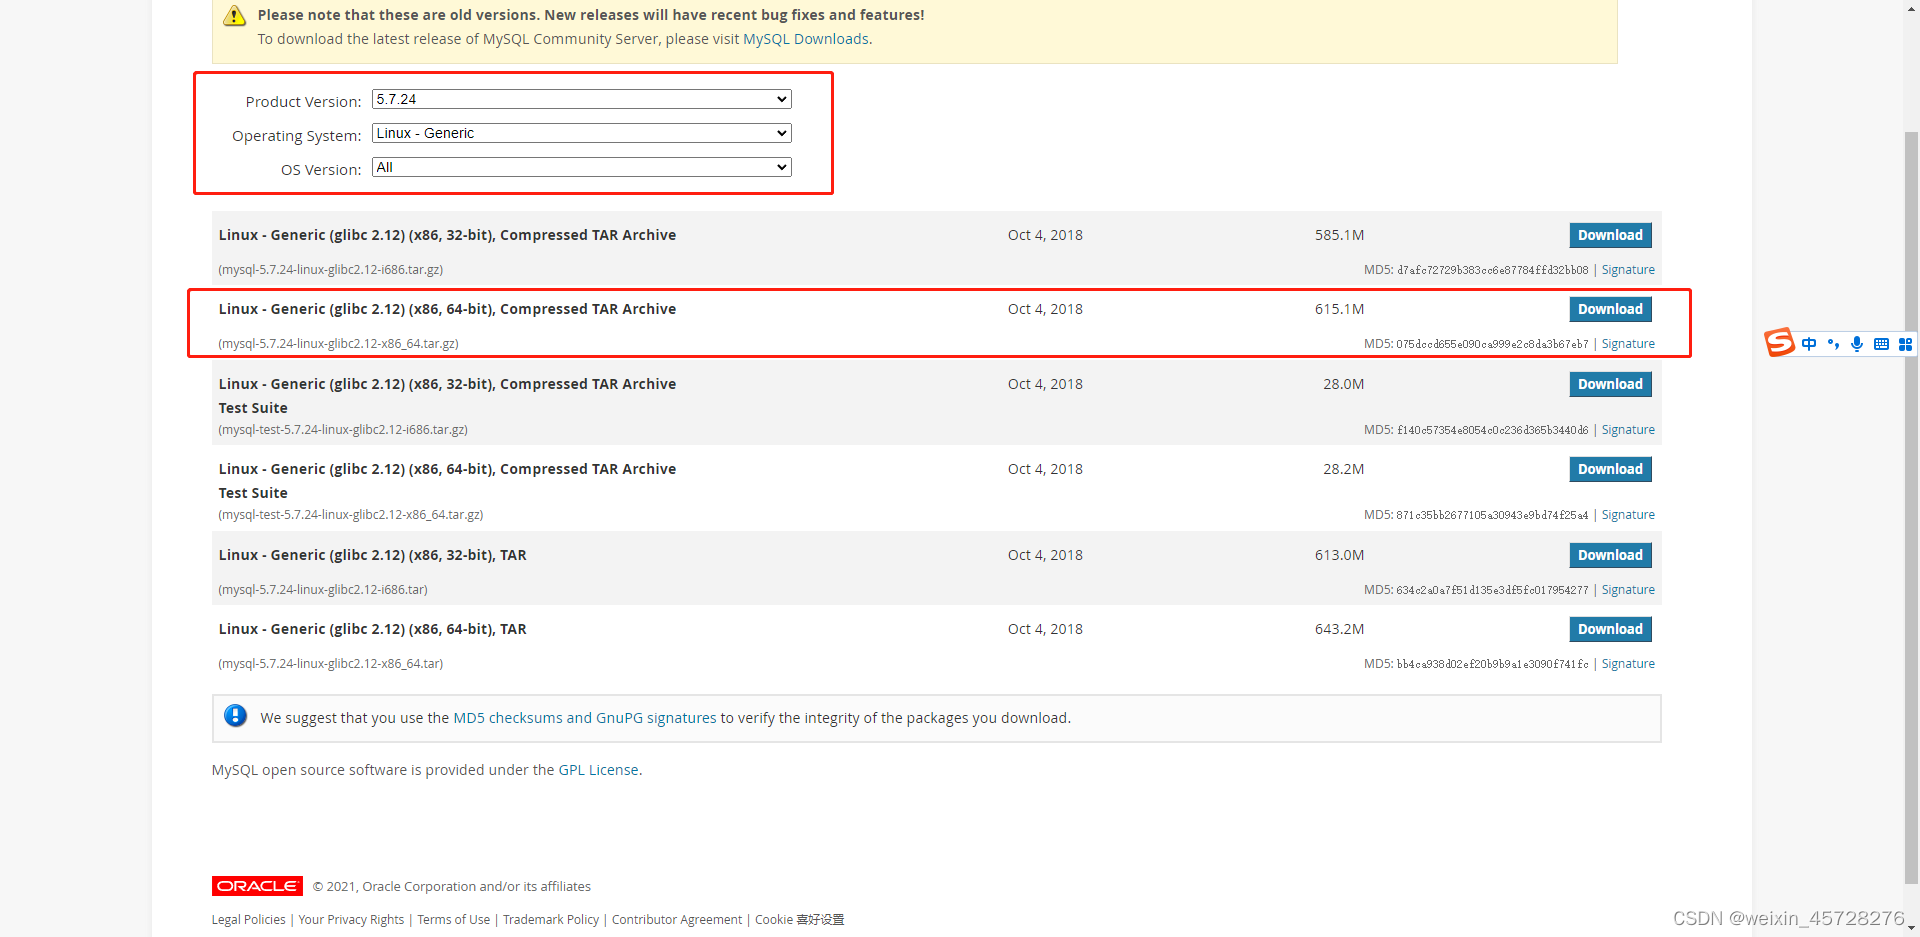Click filename (mysql-5.7.24-linux-glibc2.12-i686.tar)
The height and width of the screenshot is (937, 1920).
point(323,590)
